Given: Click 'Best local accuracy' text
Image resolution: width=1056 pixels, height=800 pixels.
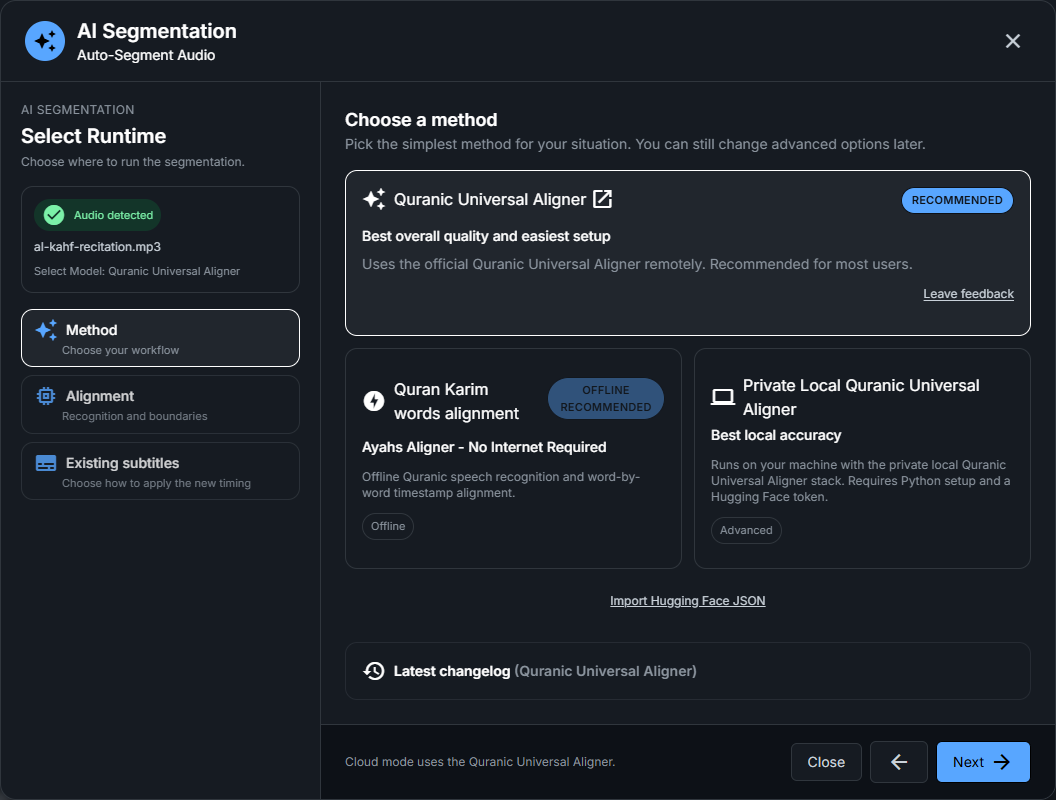Looking at the screenshot, I should (x=776, y=435).
